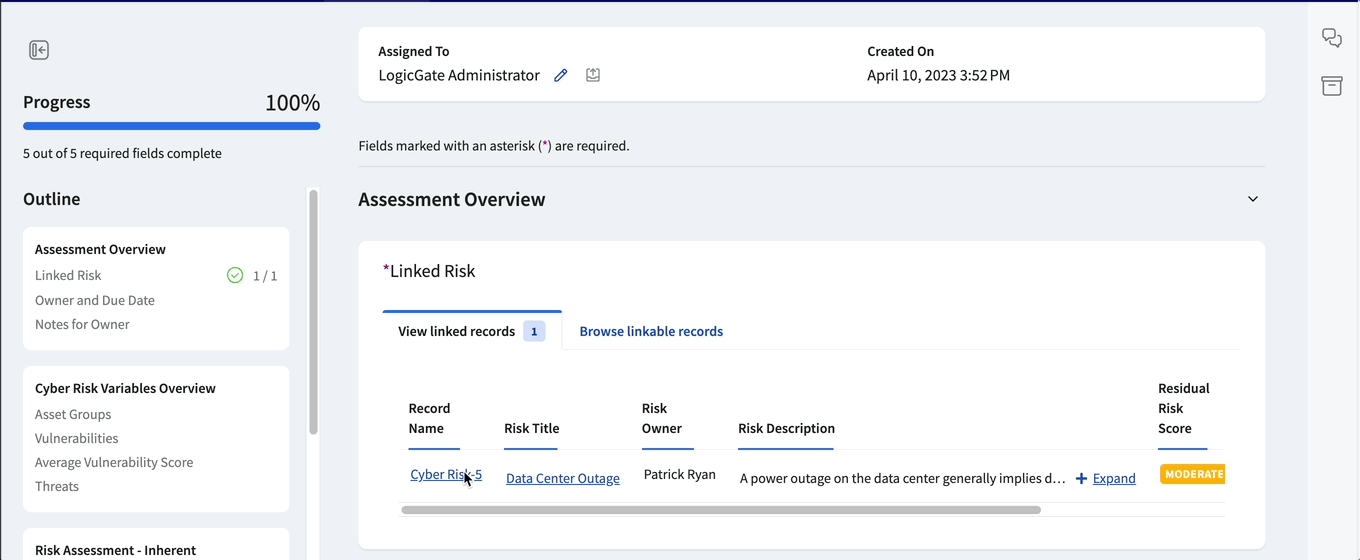Open the Cyber Risk-5 record link

446,475
